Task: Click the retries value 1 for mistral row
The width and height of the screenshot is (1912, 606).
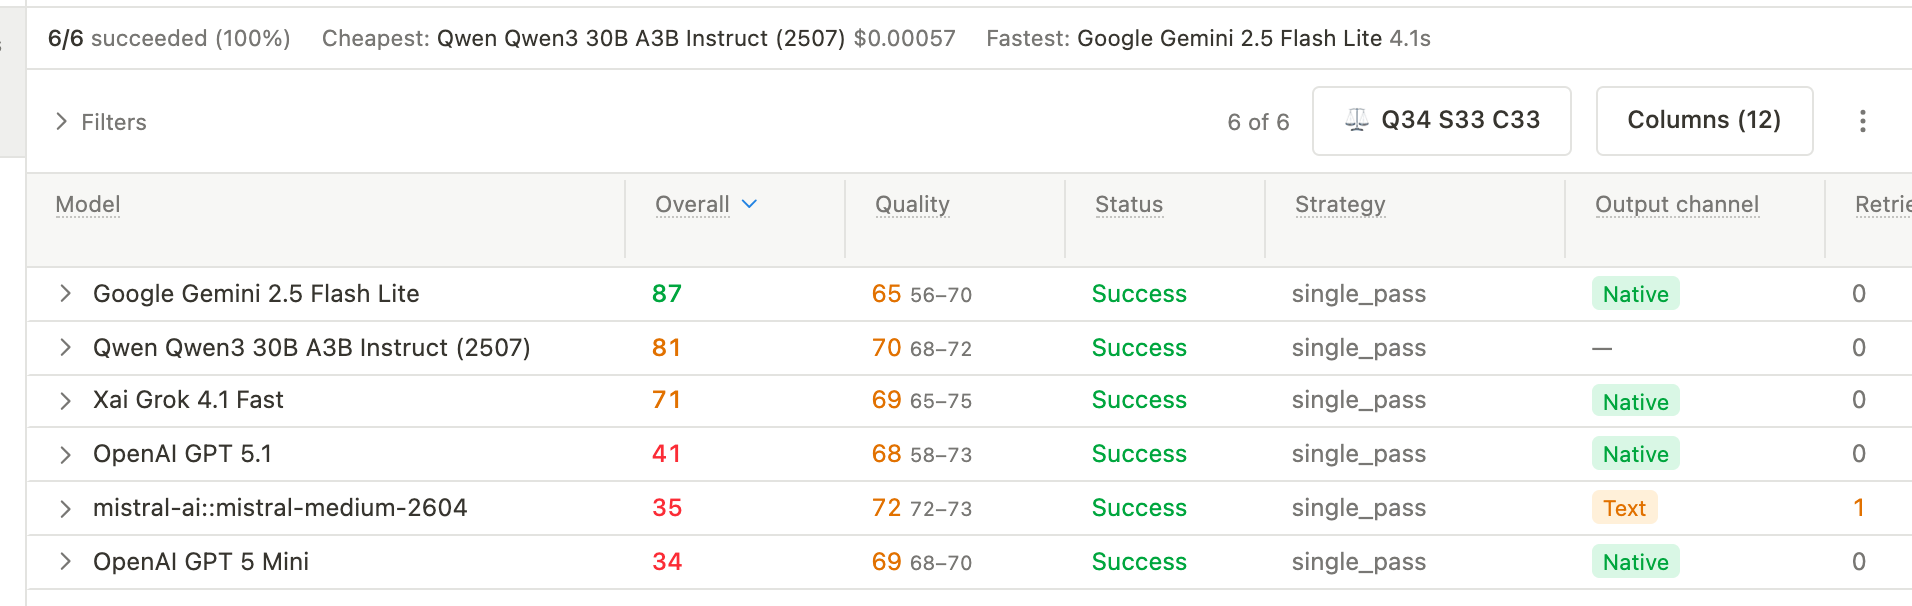Action: 1859,508
